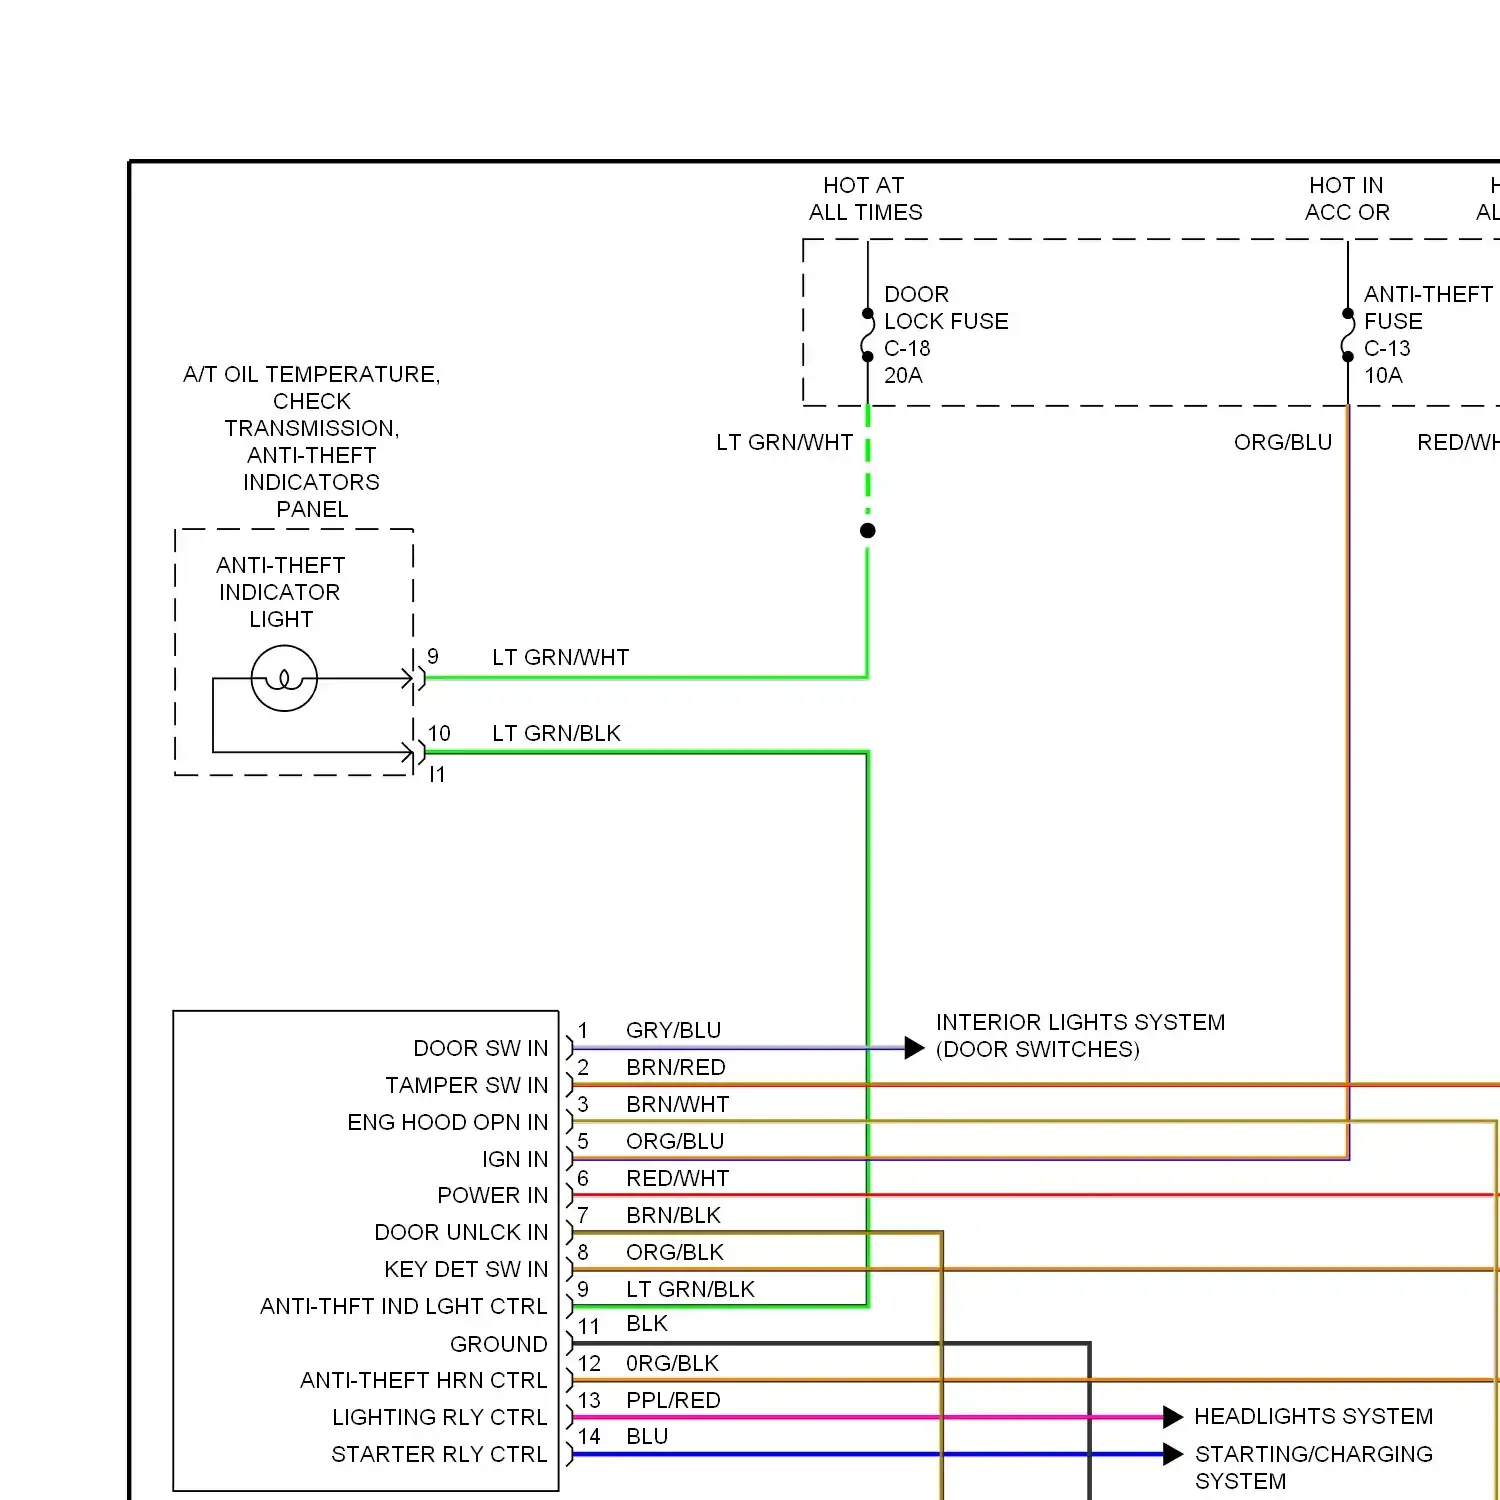Select the GROUND terminal label
Screen dimensions: 1500x1500
coord(499,1344)
